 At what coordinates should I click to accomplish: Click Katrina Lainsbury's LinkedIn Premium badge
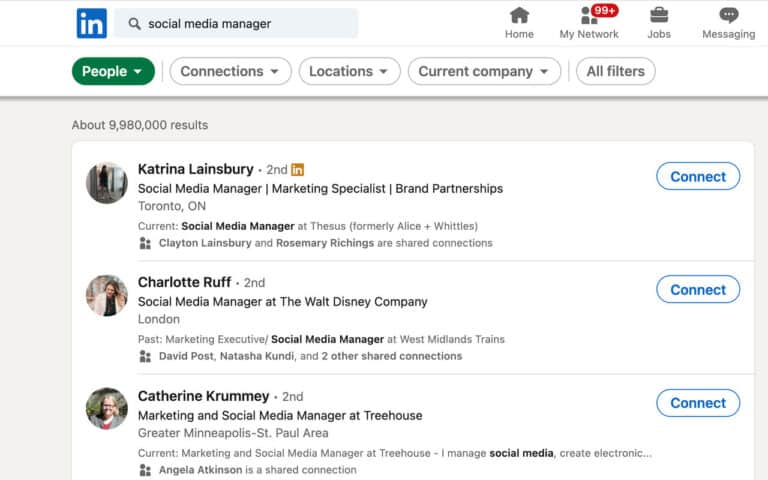pyautogui.click(x=297, y=170)
